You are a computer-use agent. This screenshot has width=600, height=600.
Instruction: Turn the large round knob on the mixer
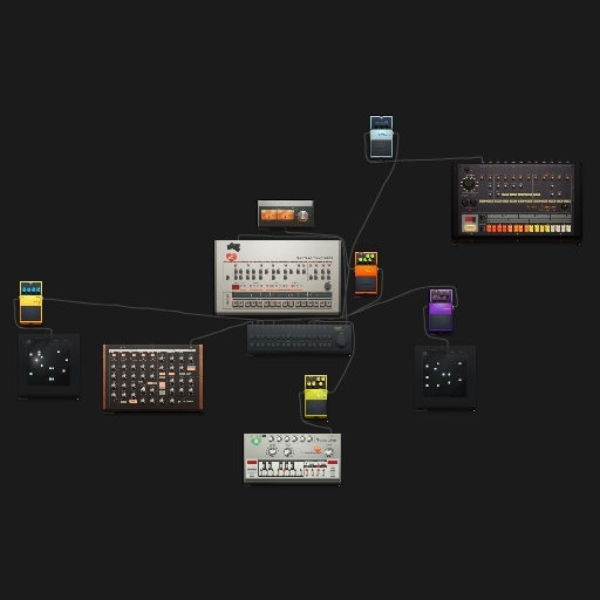pyautogui.click(x=341, y=340)
